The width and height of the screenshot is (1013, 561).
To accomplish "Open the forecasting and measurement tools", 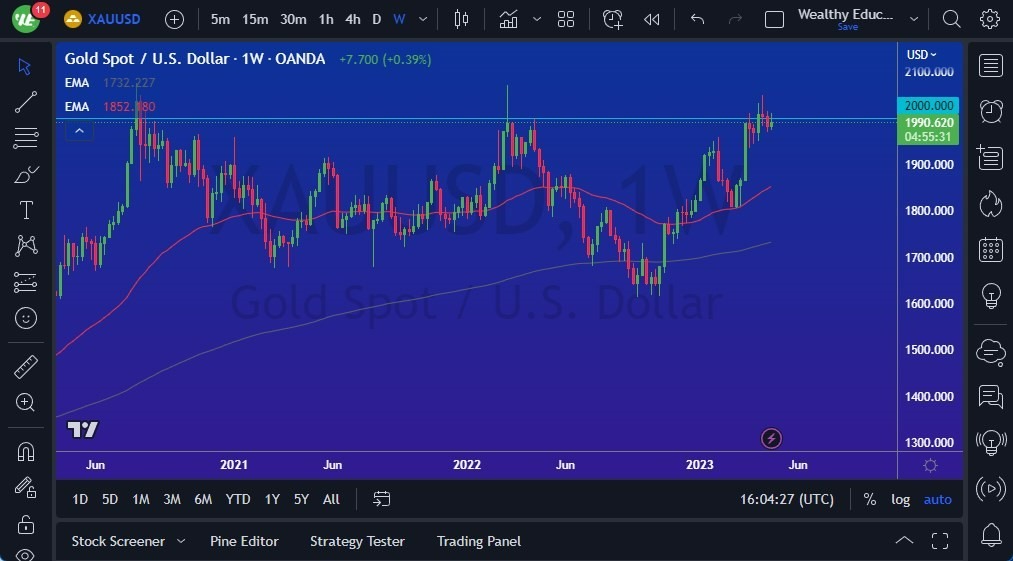I will pos(25,282).
